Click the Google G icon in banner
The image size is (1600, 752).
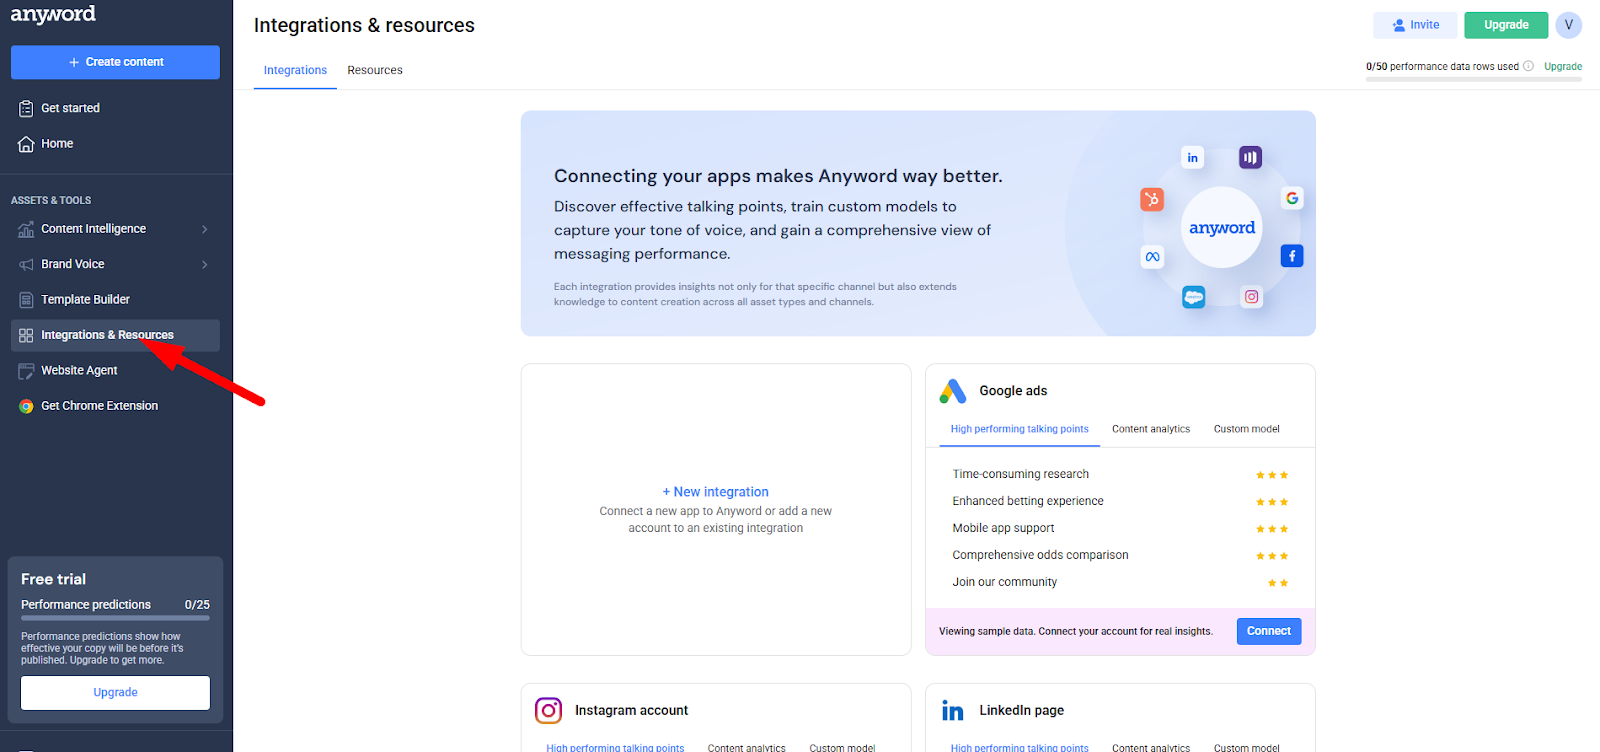[1292, 198]
